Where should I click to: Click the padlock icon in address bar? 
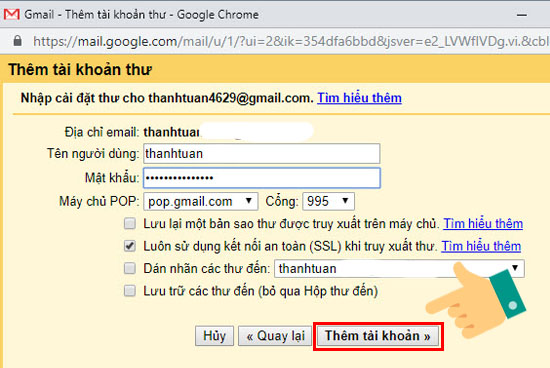tap(17, 41)
